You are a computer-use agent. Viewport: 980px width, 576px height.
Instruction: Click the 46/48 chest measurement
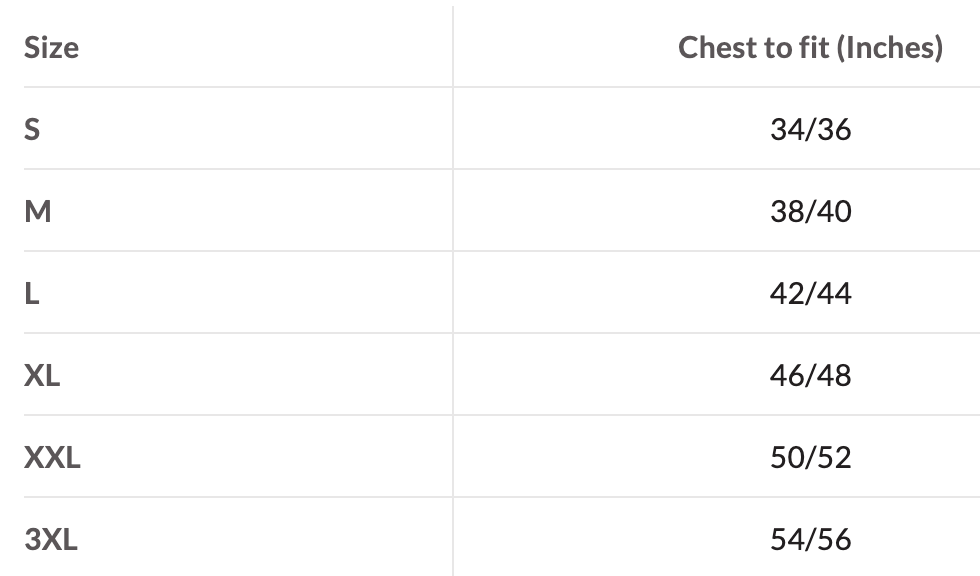[x=810, y=375]
